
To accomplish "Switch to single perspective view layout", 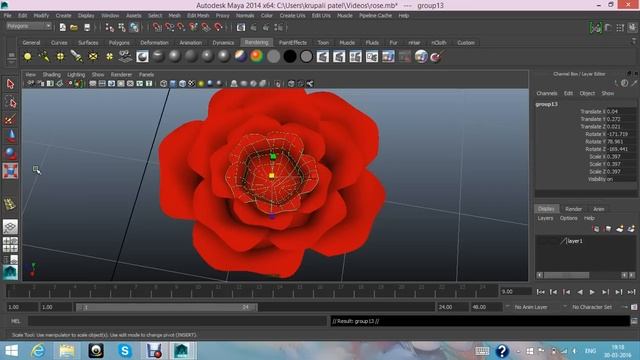I will pyautogui.click(x=10, y=227).
